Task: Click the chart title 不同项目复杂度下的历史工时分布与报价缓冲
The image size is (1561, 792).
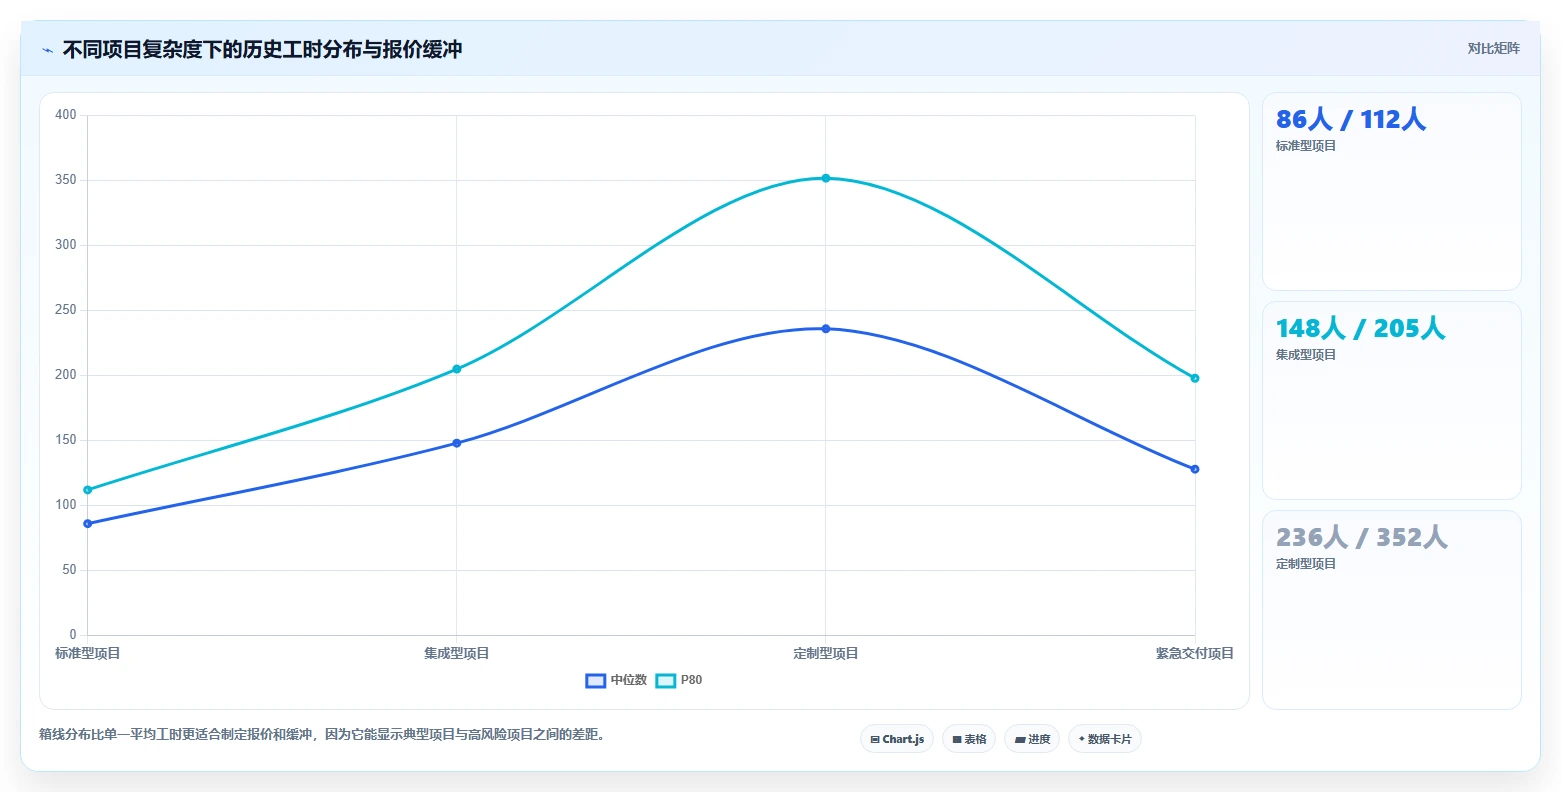Action: pos(262,50)
